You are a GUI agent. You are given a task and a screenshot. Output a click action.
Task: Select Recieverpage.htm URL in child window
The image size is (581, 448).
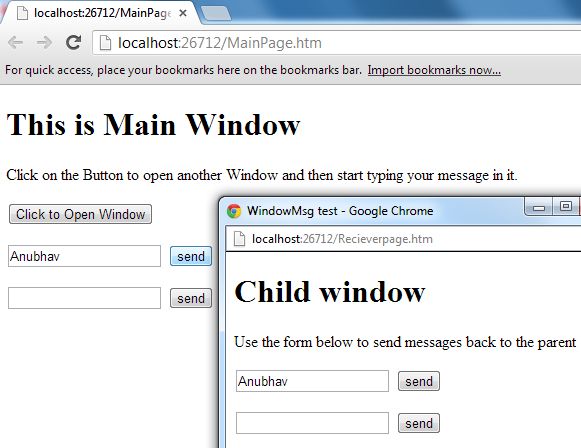(342, 239)
